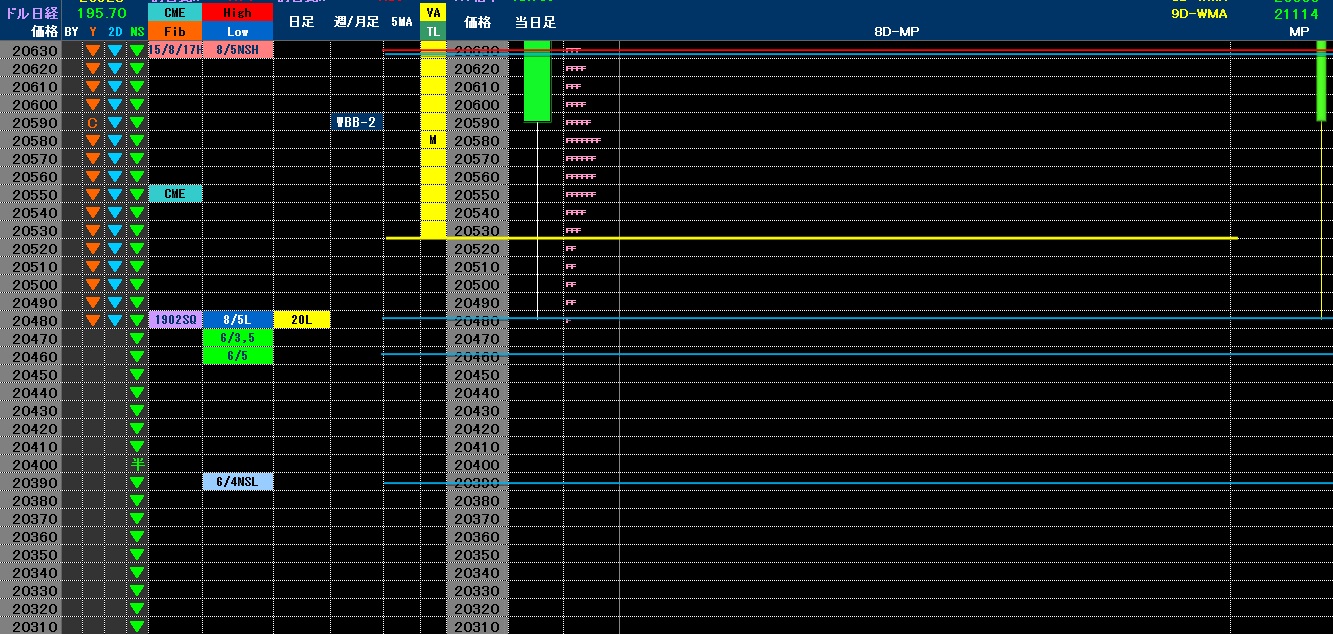
Task: Click the red High header cell
Action: [x=238, y=13]
